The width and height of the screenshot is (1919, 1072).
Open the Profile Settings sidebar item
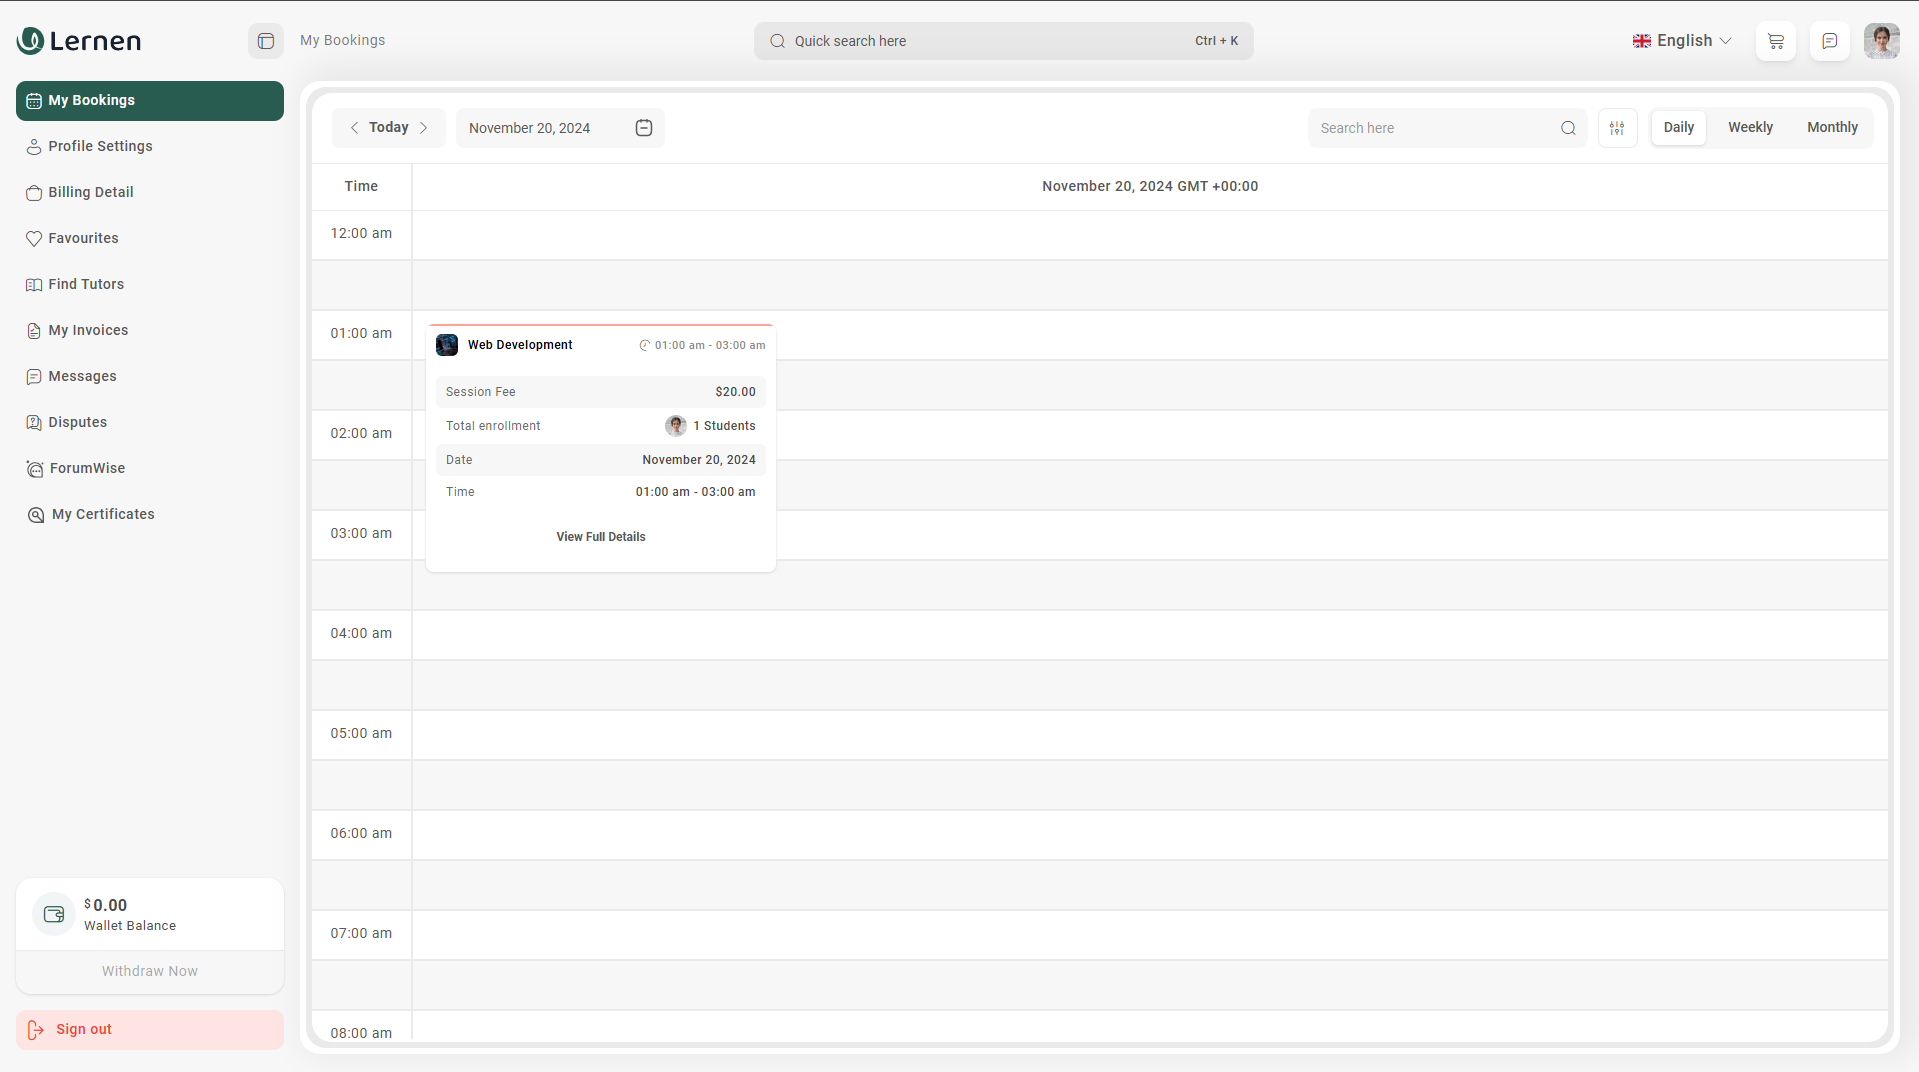coord(100,146)
